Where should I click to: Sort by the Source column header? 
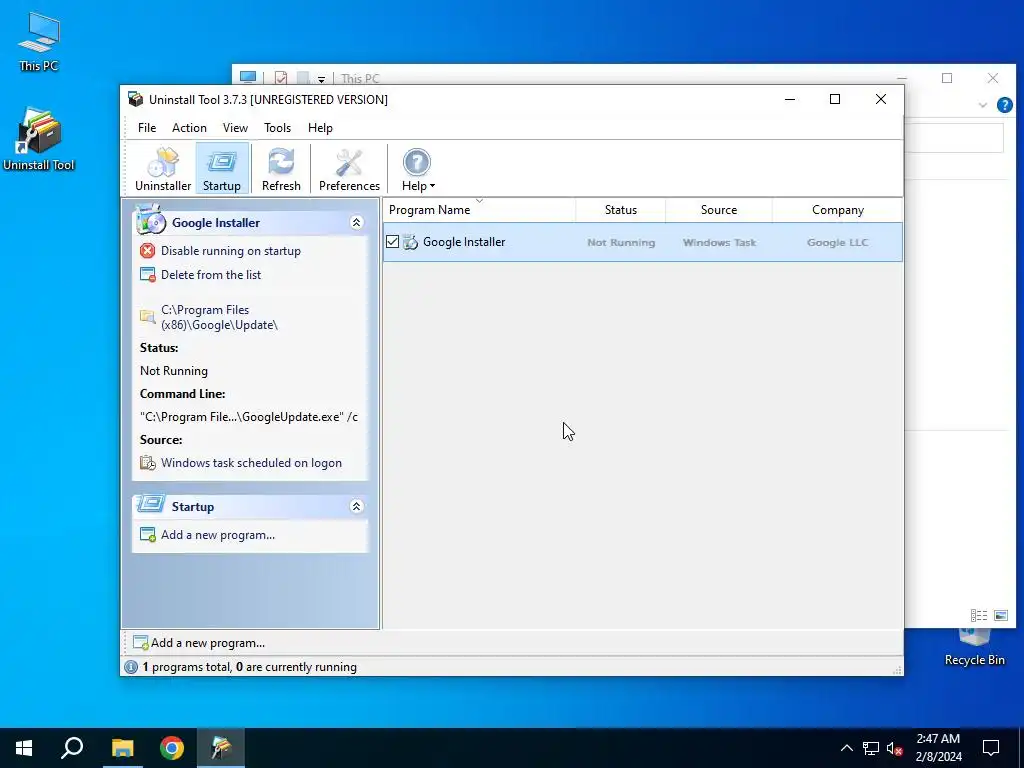[x=718, y=210]
